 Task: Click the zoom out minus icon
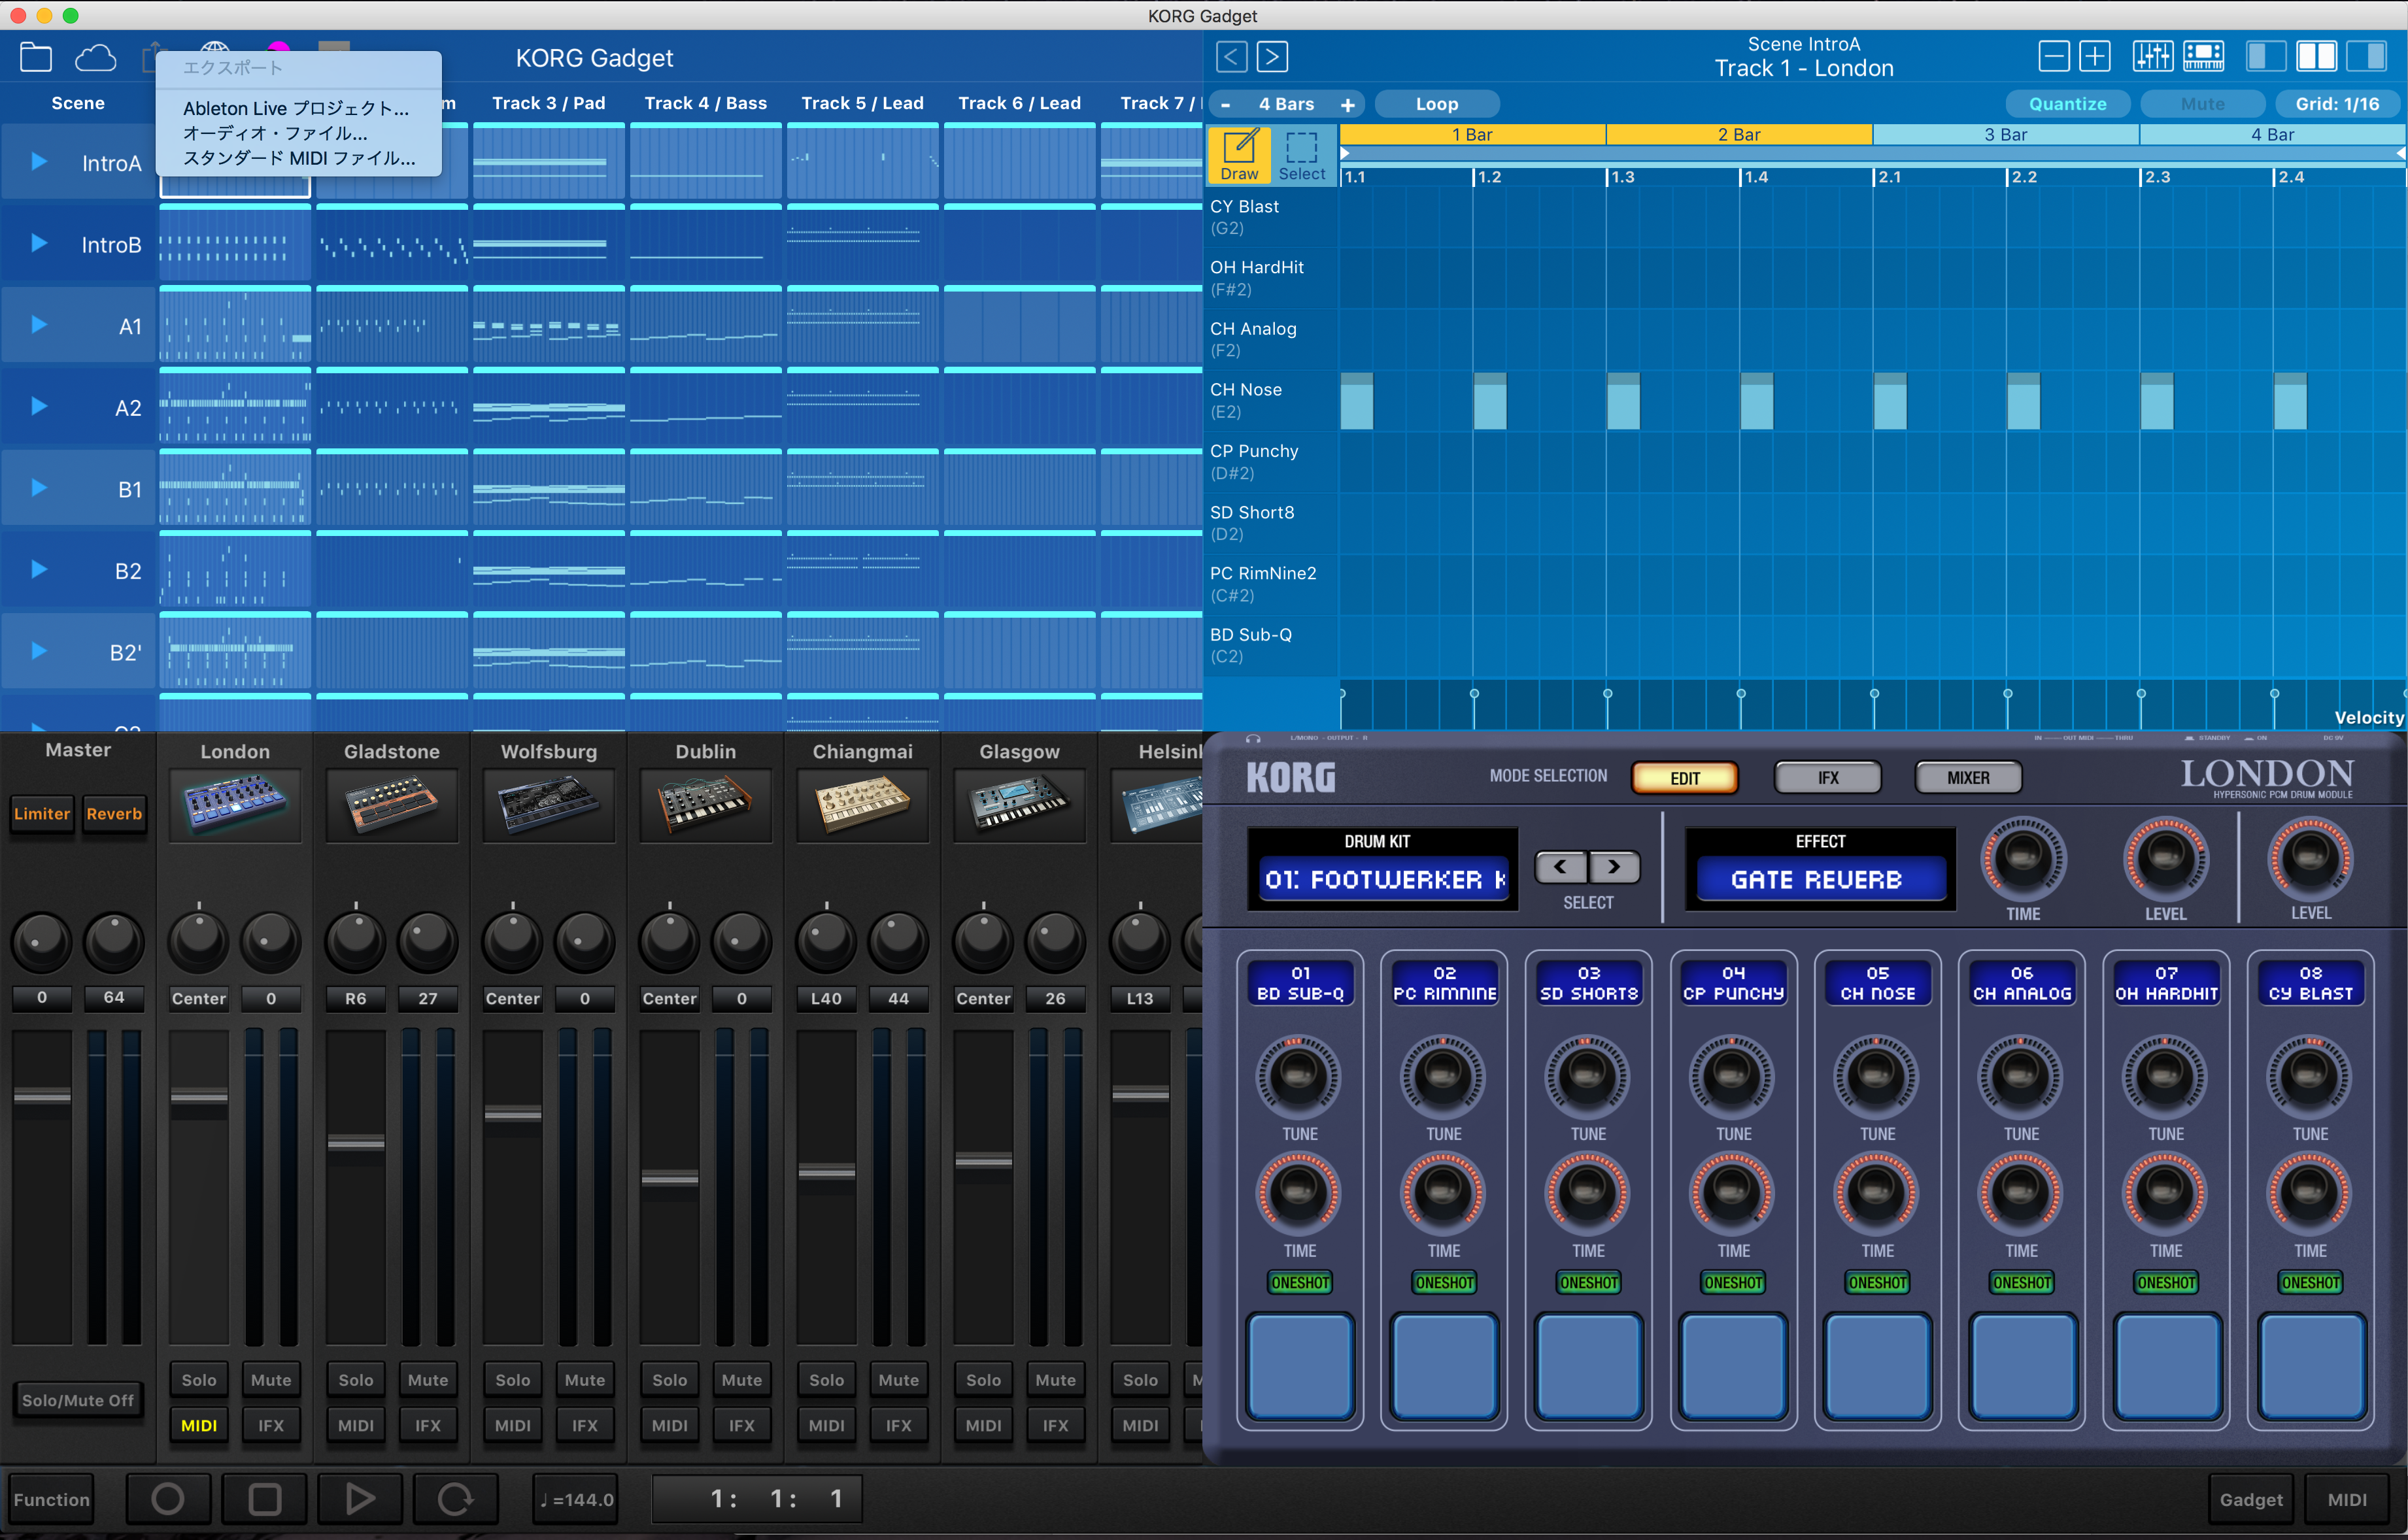[2054, 56]
